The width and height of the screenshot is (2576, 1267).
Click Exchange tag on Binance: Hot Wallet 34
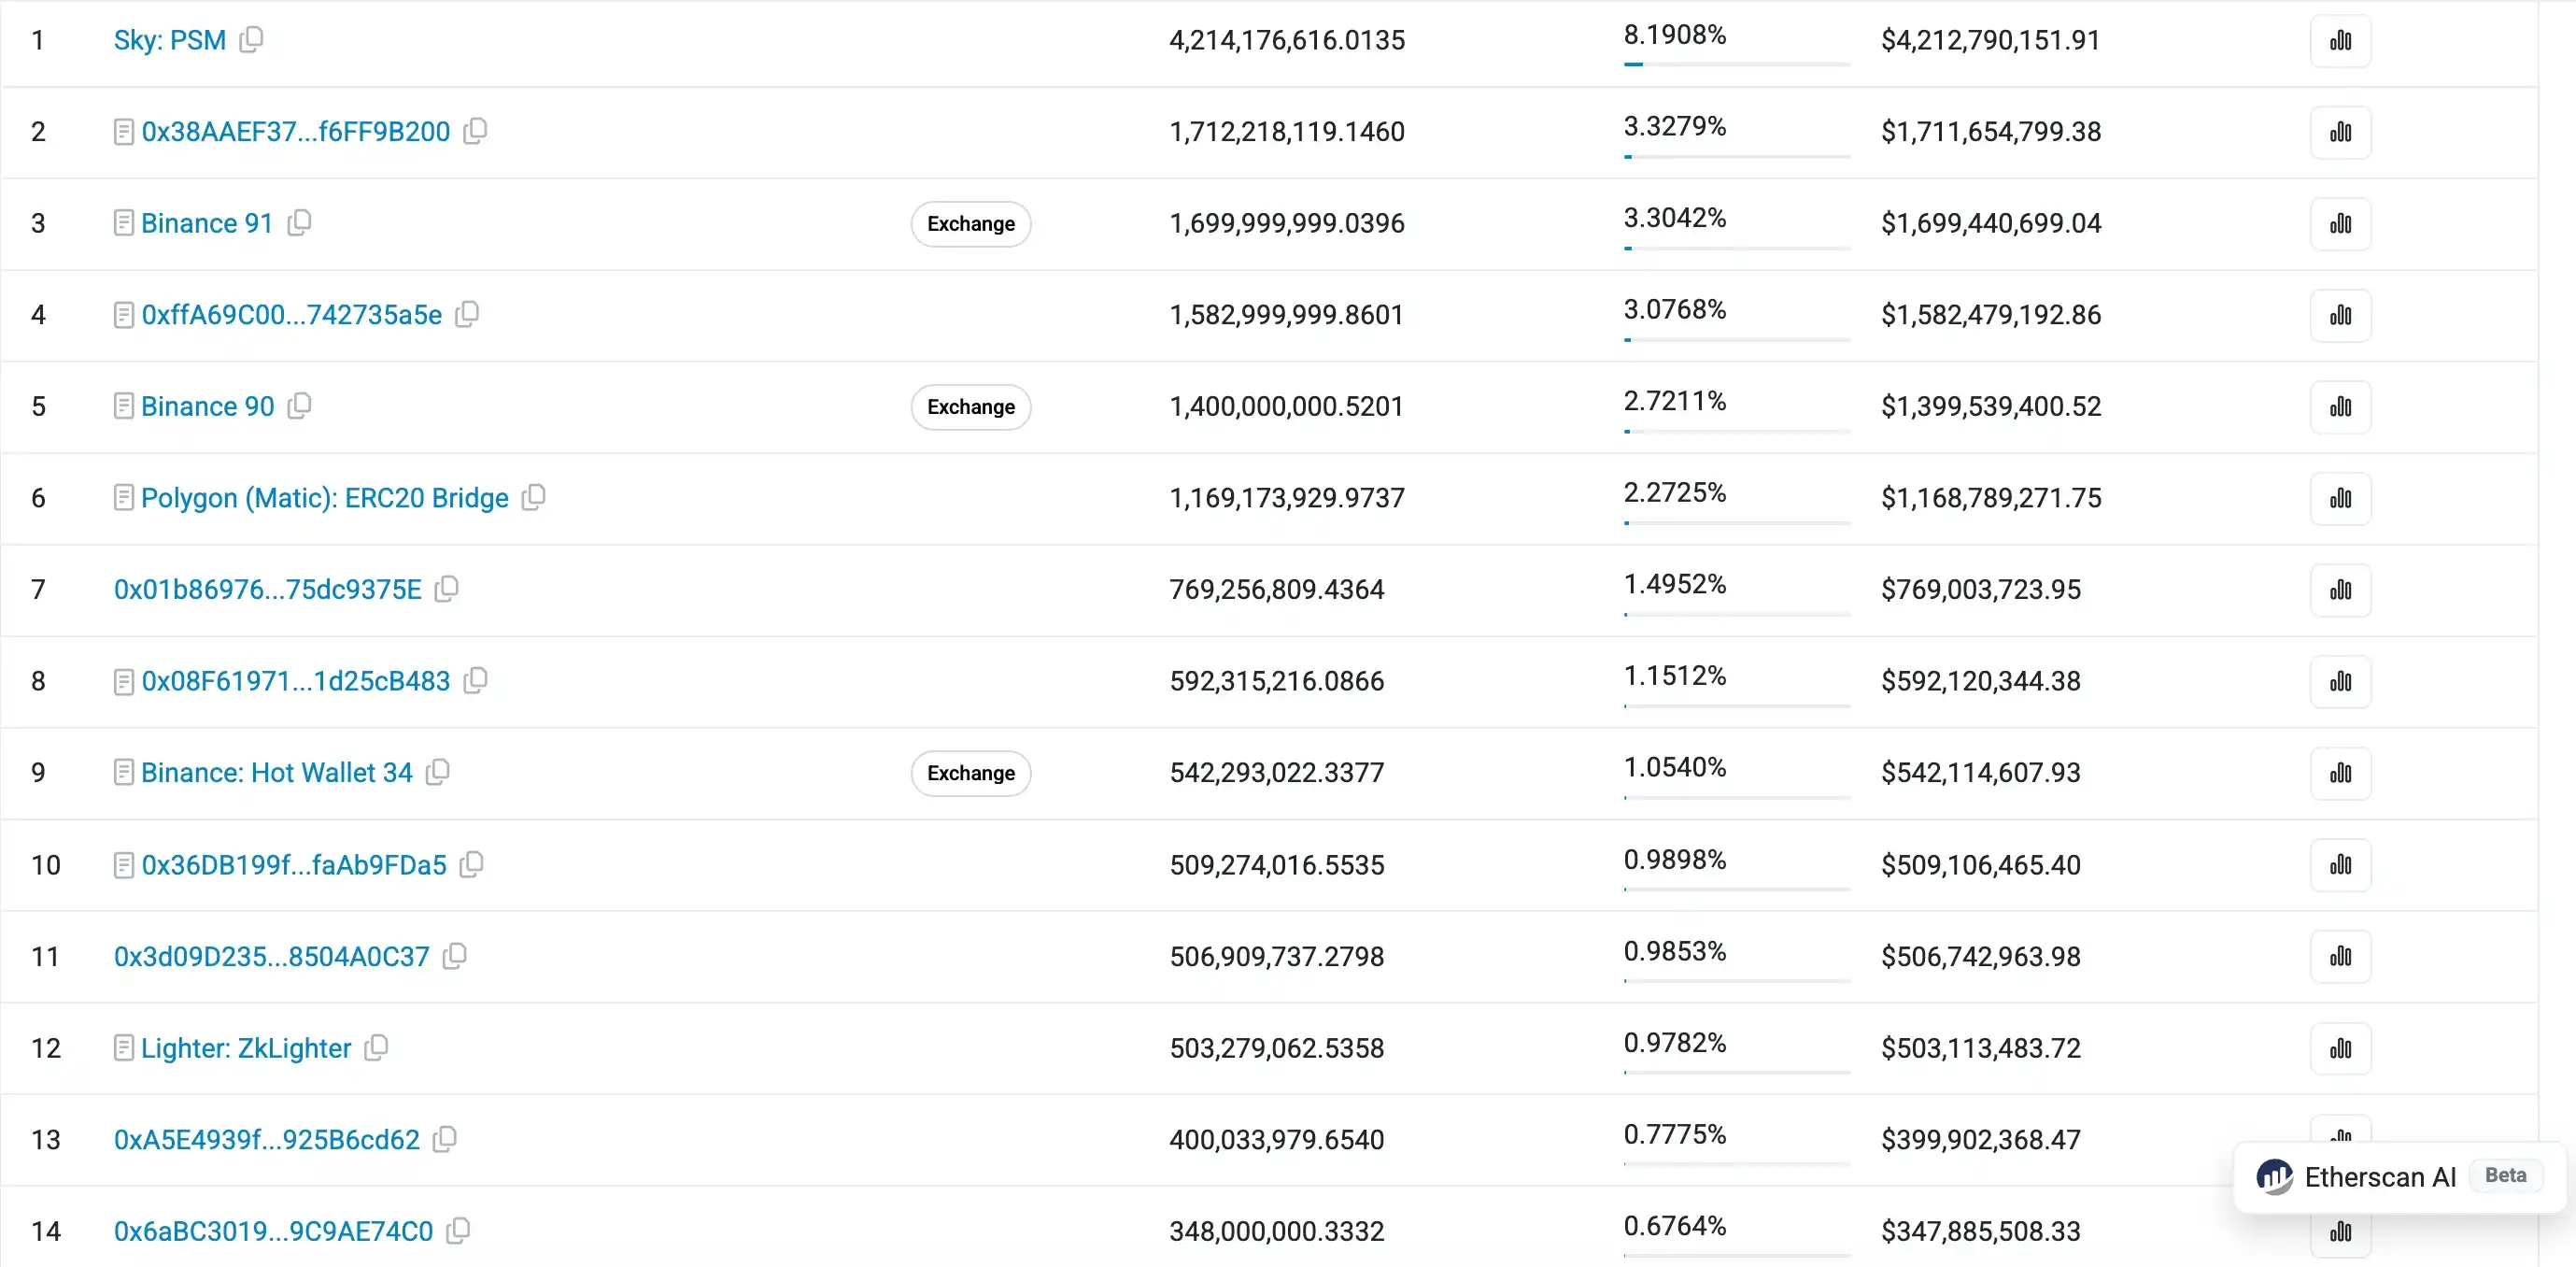(970, 773)
